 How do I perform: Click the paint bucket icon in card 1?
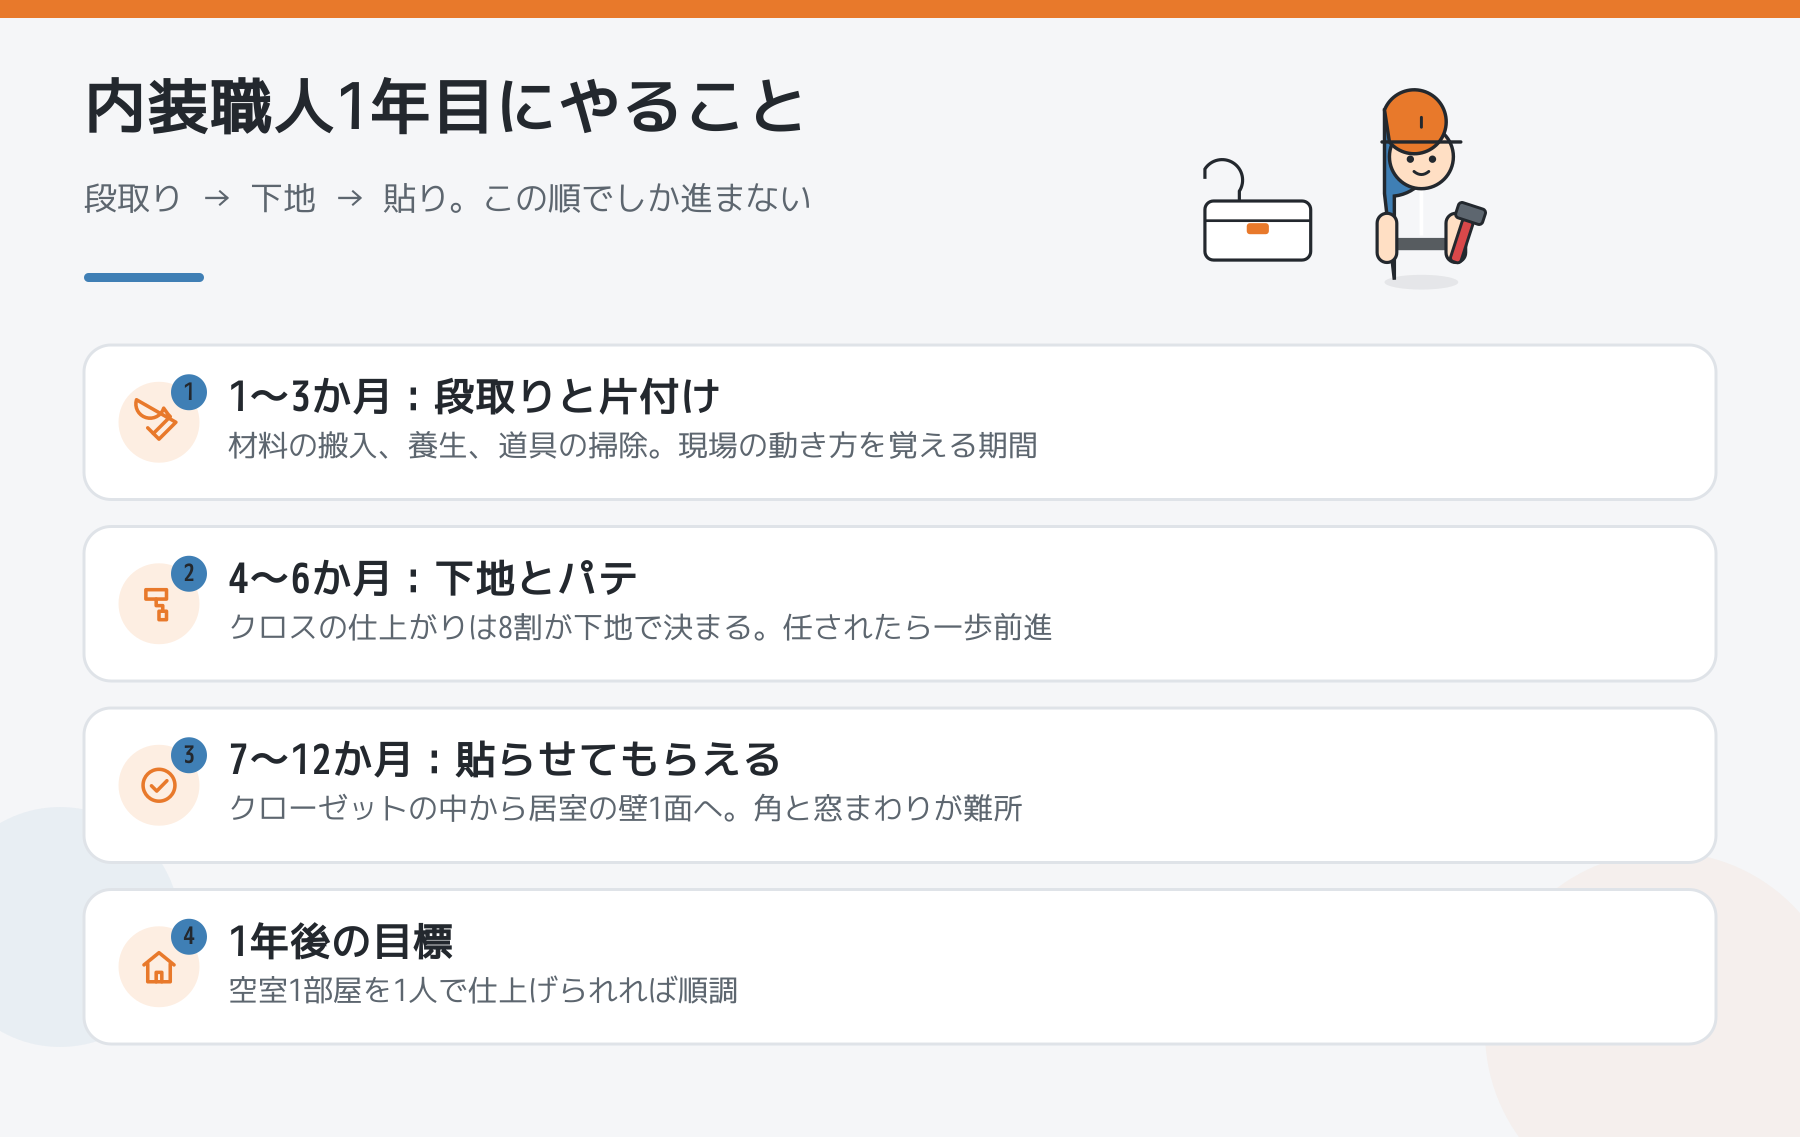(158, 421)
